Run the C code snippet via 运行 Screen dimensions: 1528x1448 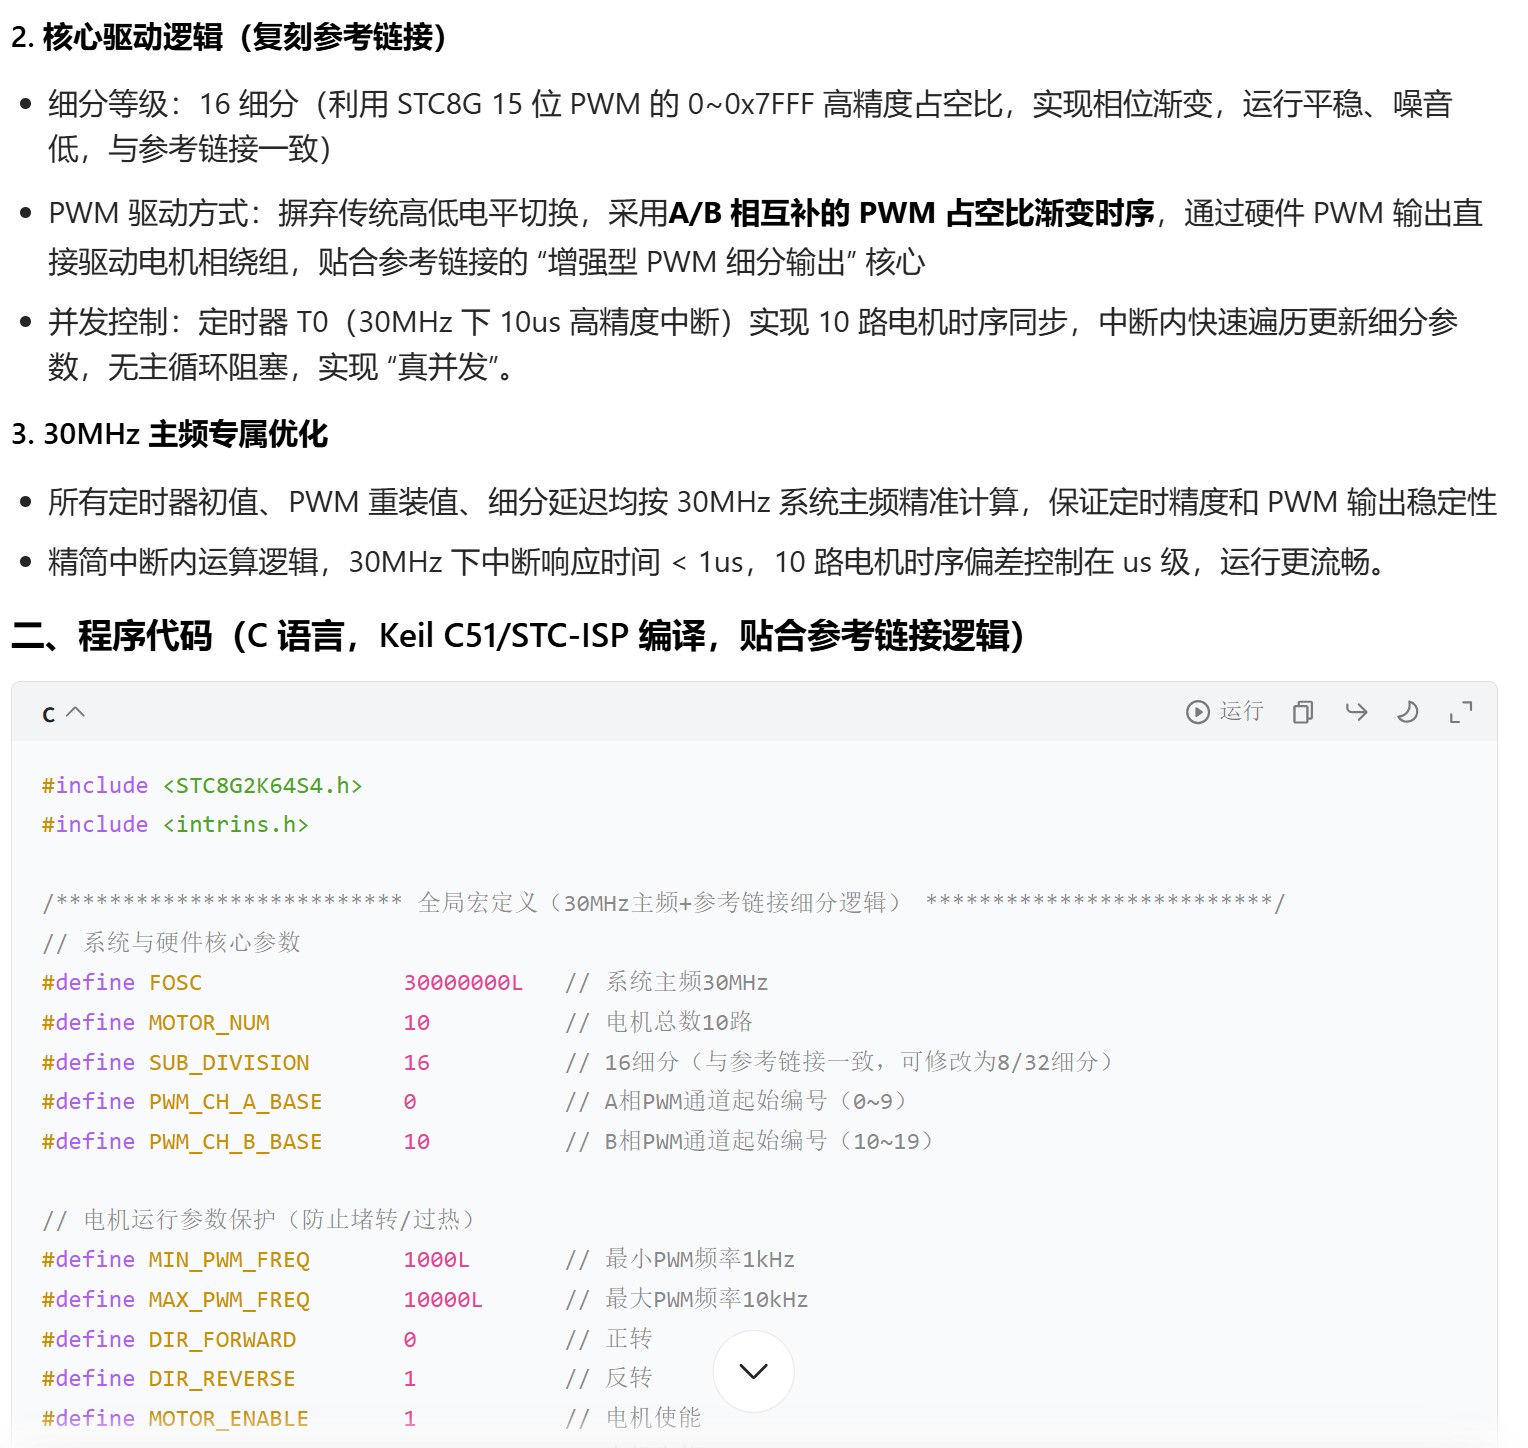[x=1239, y=711]
